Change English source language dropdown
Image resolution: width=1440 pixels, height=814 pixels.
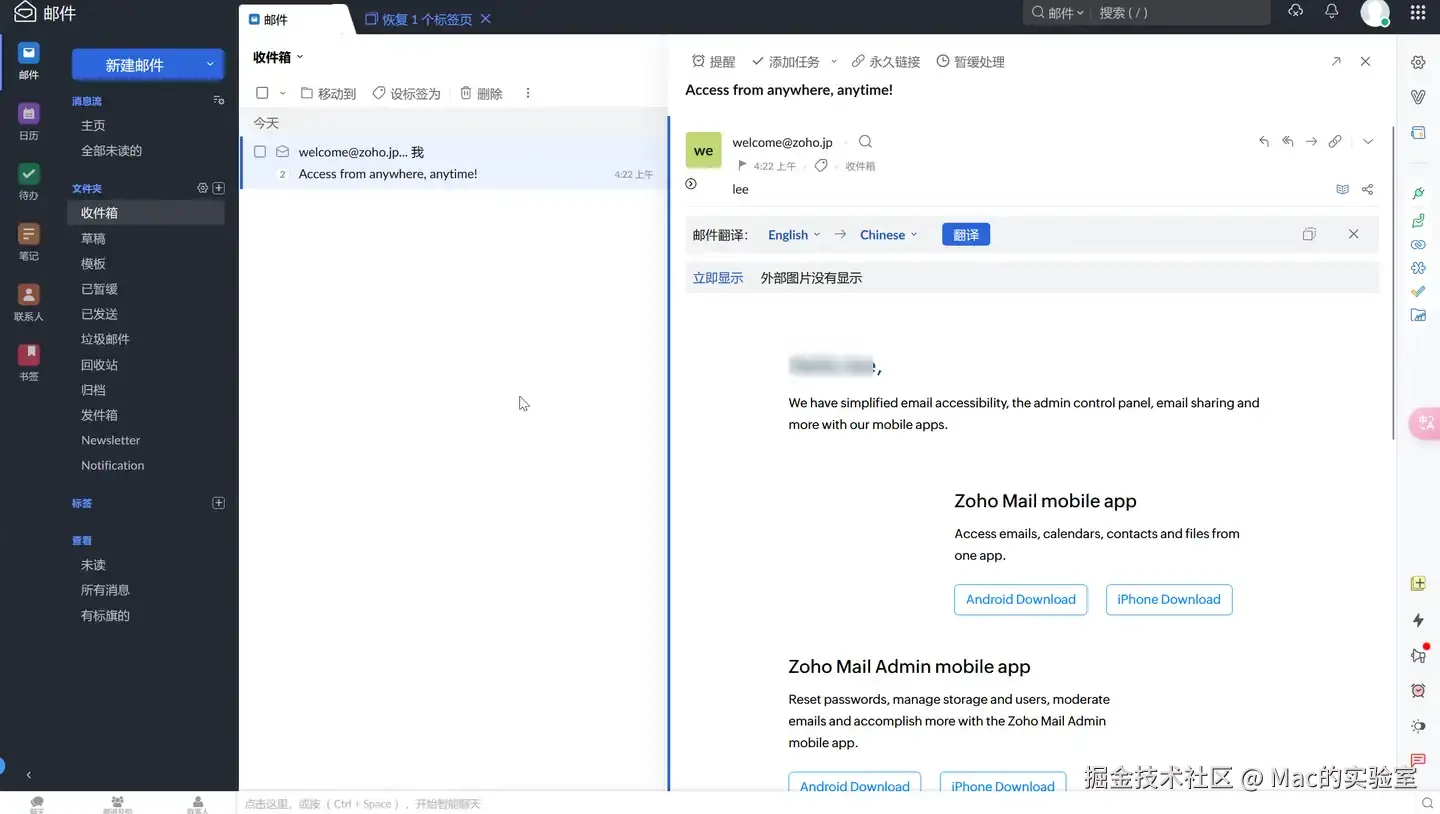[x=794, y=235]
